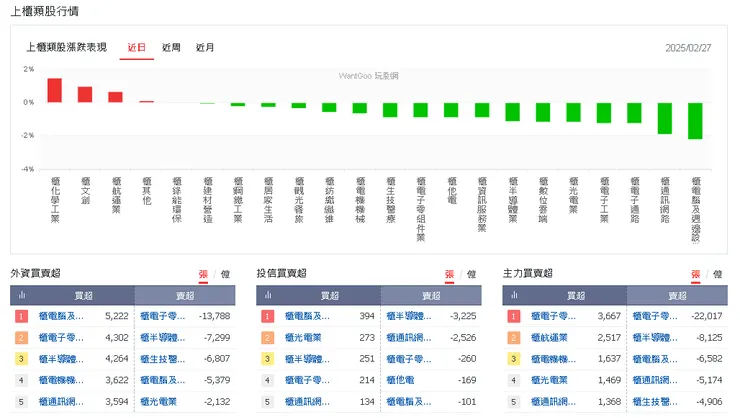Open 櫃光電業 link with 273 in 投信買超
Viewport: 740px width, 418px height.
point(303,338)
